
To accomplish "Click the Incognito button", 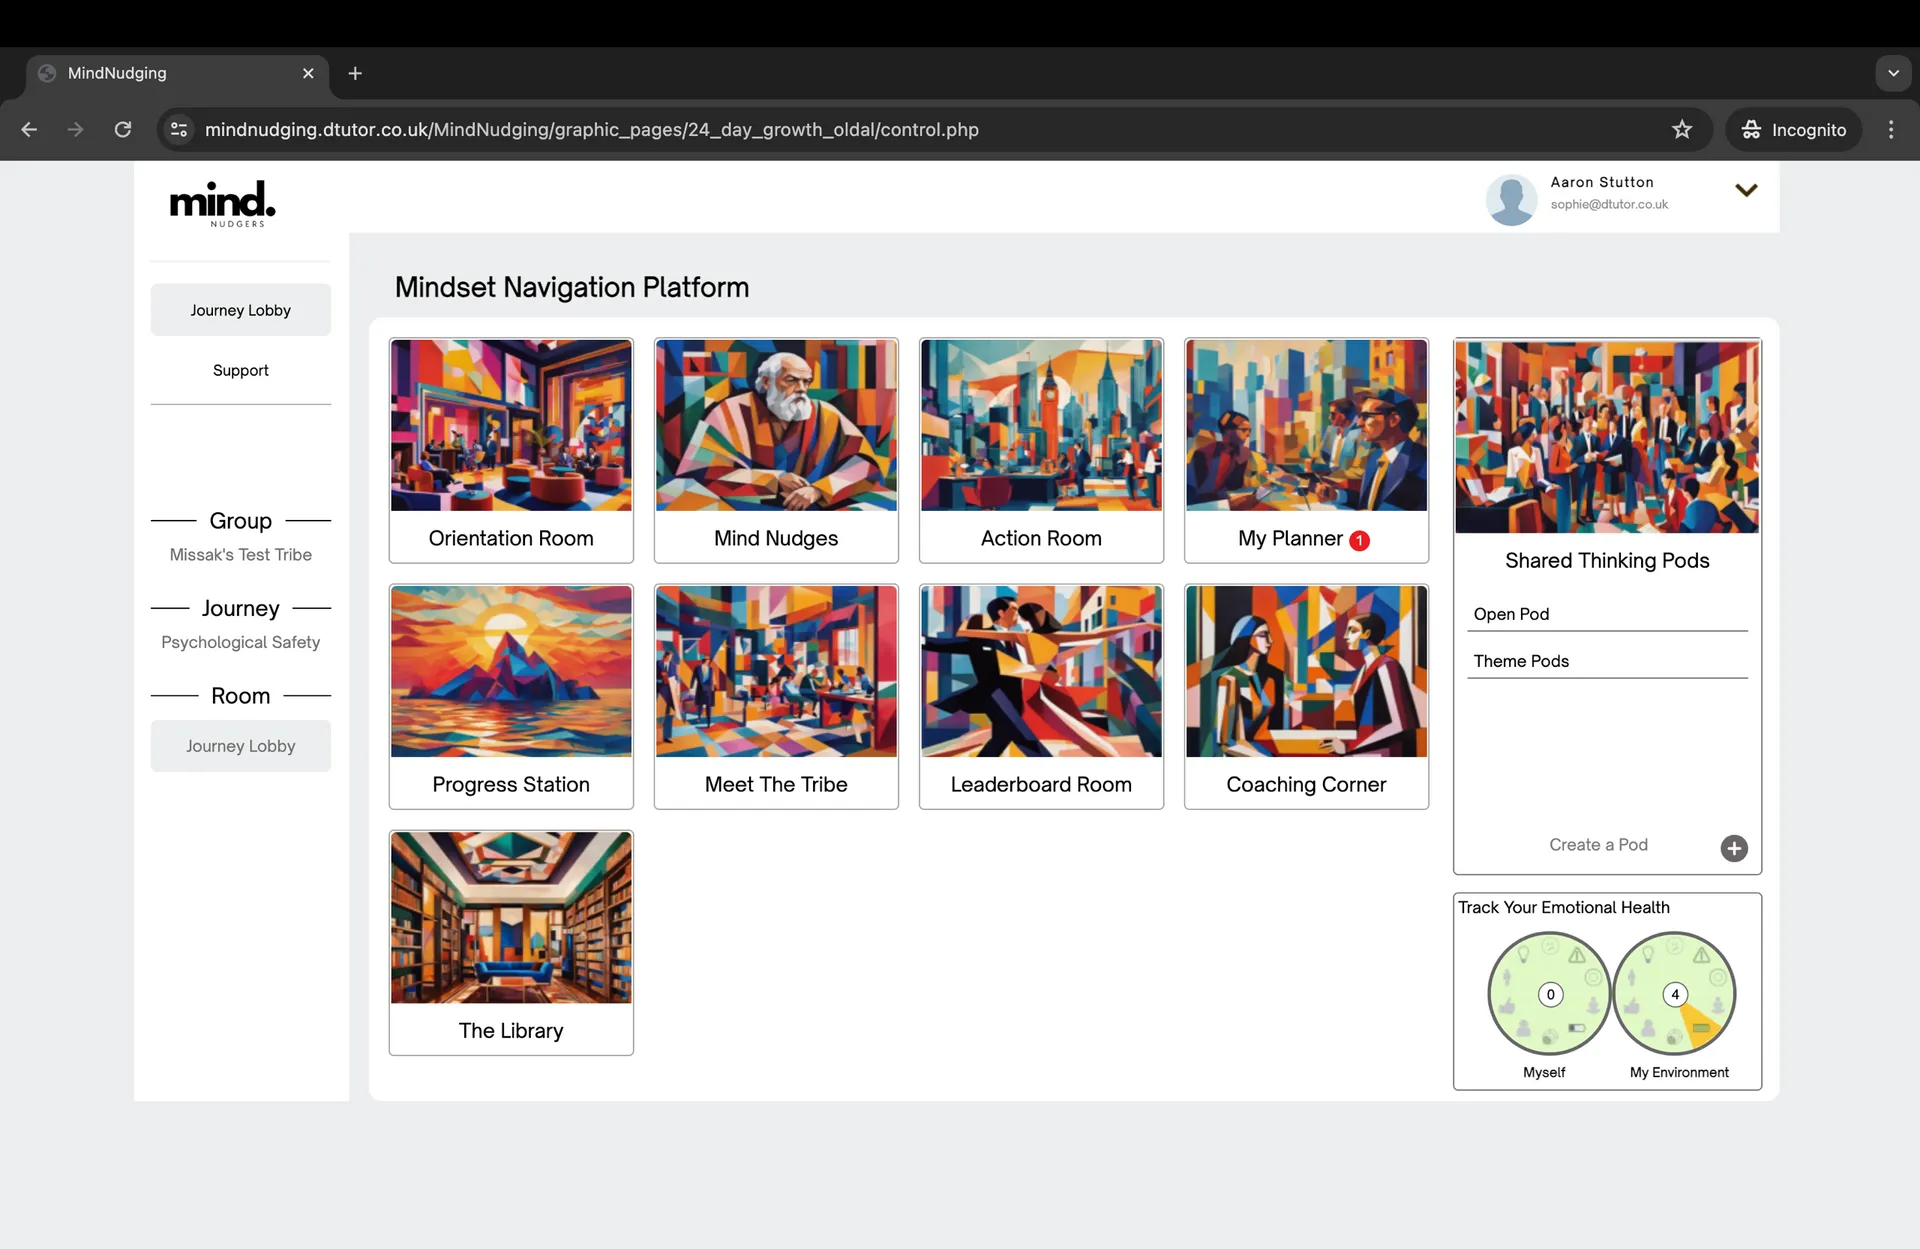I will pos(1794,129).
